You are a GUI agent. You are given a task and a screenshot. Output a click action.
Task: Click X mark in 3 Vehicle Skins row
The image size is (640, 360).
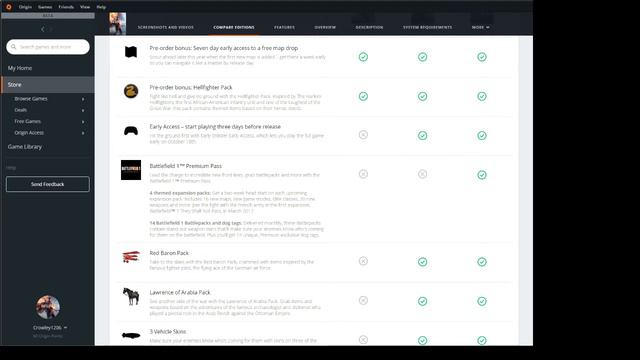pos(363,340)
